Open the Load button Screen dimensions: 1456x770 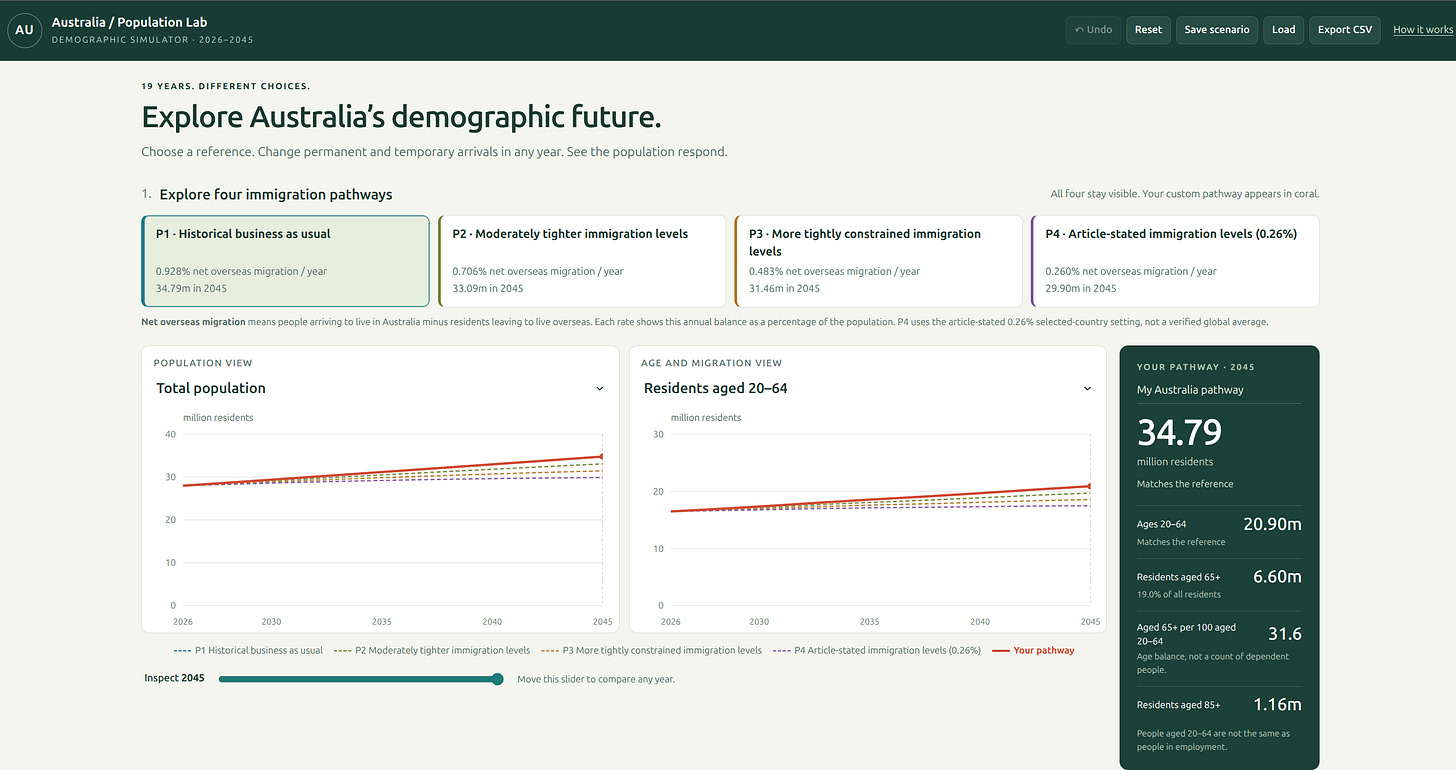point(1284,30)
